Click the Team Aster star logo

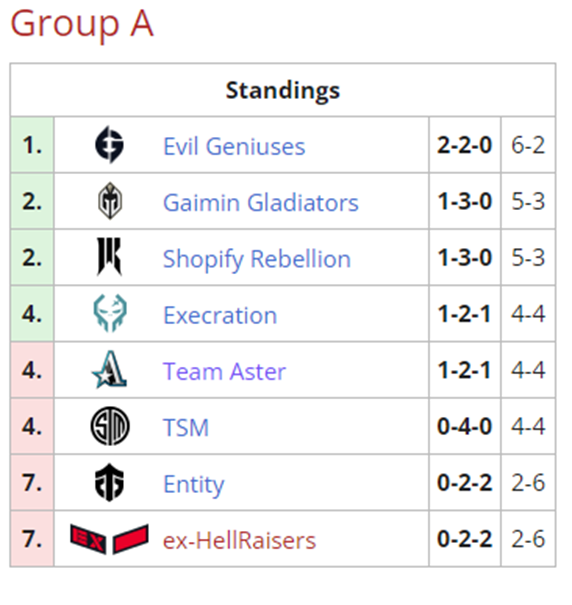click(110, 369)
